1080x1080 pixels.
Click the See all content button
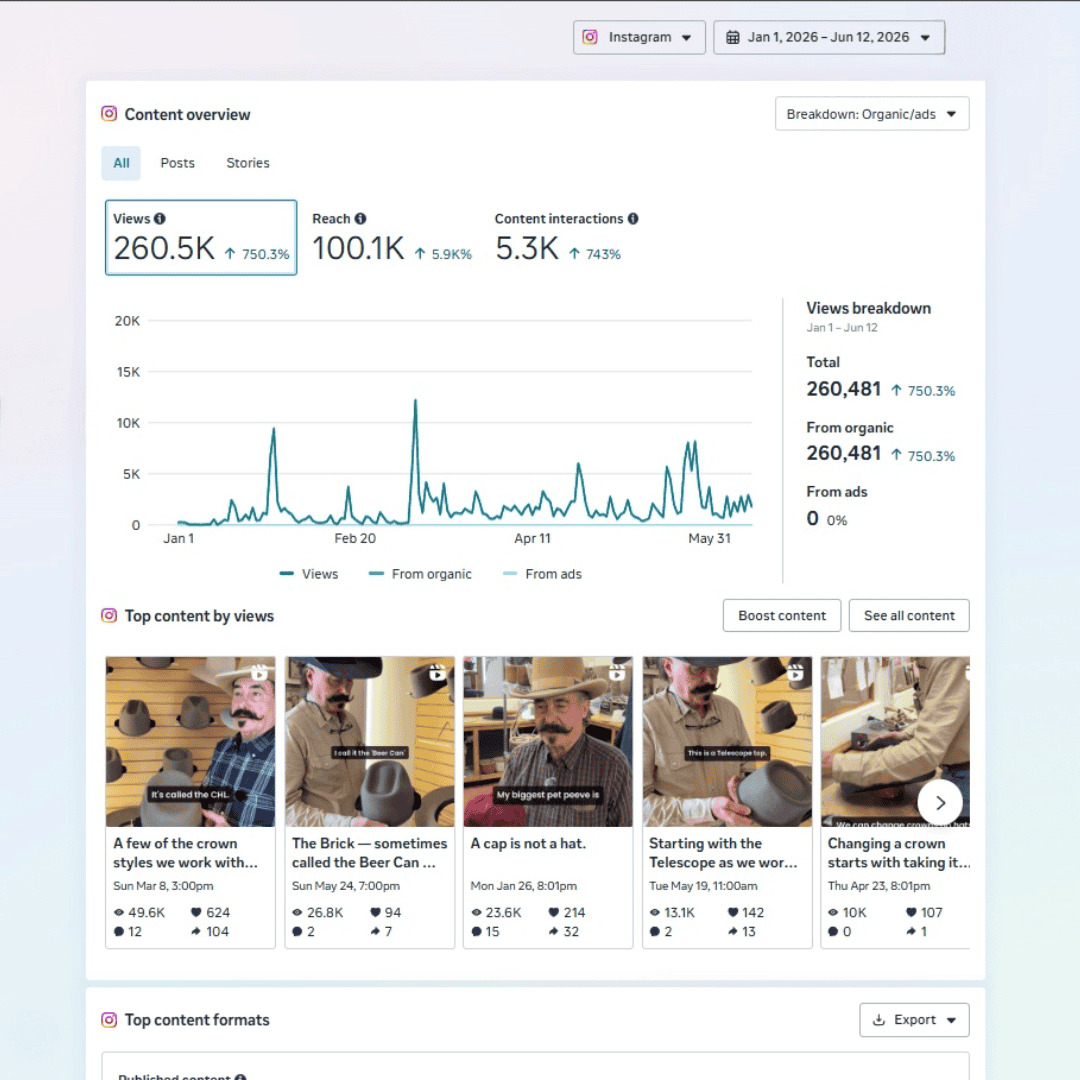[909, 615]
